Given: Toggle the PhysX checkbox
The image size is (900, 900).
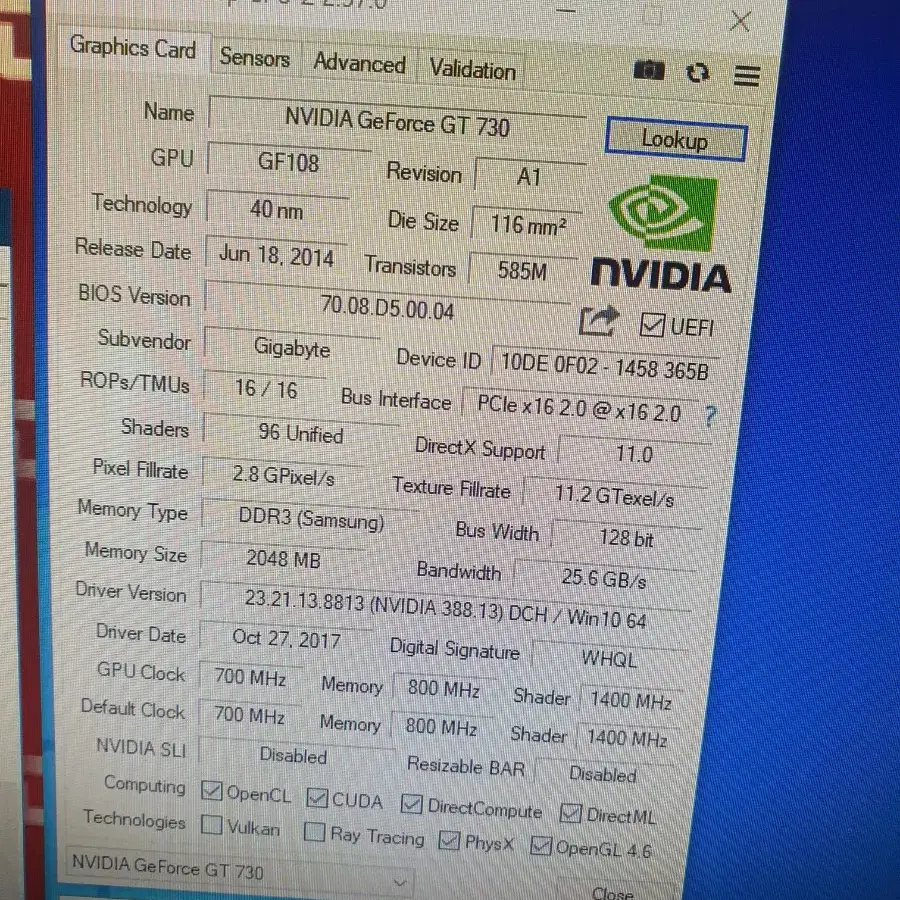Looking at the screenshot, I should [449, 841].
